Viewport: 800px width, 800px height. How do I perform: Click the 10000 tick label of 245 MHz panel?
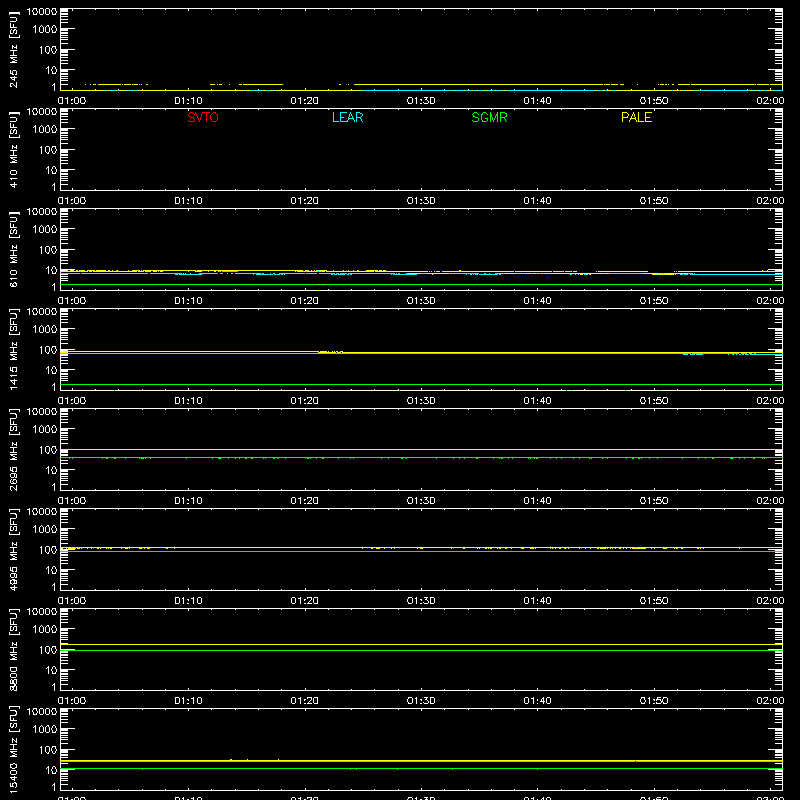pyautogui.click(x=42, y=12)
